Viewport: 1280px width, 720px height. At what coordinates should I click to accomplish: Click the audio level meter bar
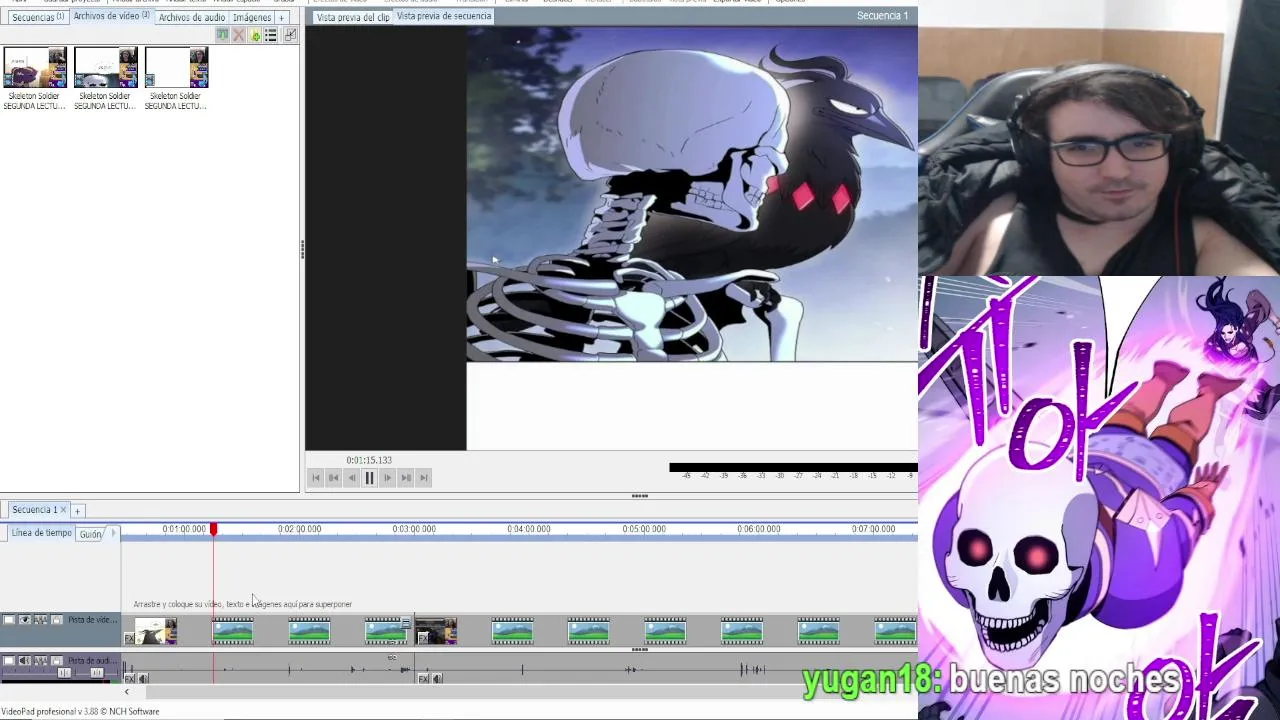pos(793,467)
